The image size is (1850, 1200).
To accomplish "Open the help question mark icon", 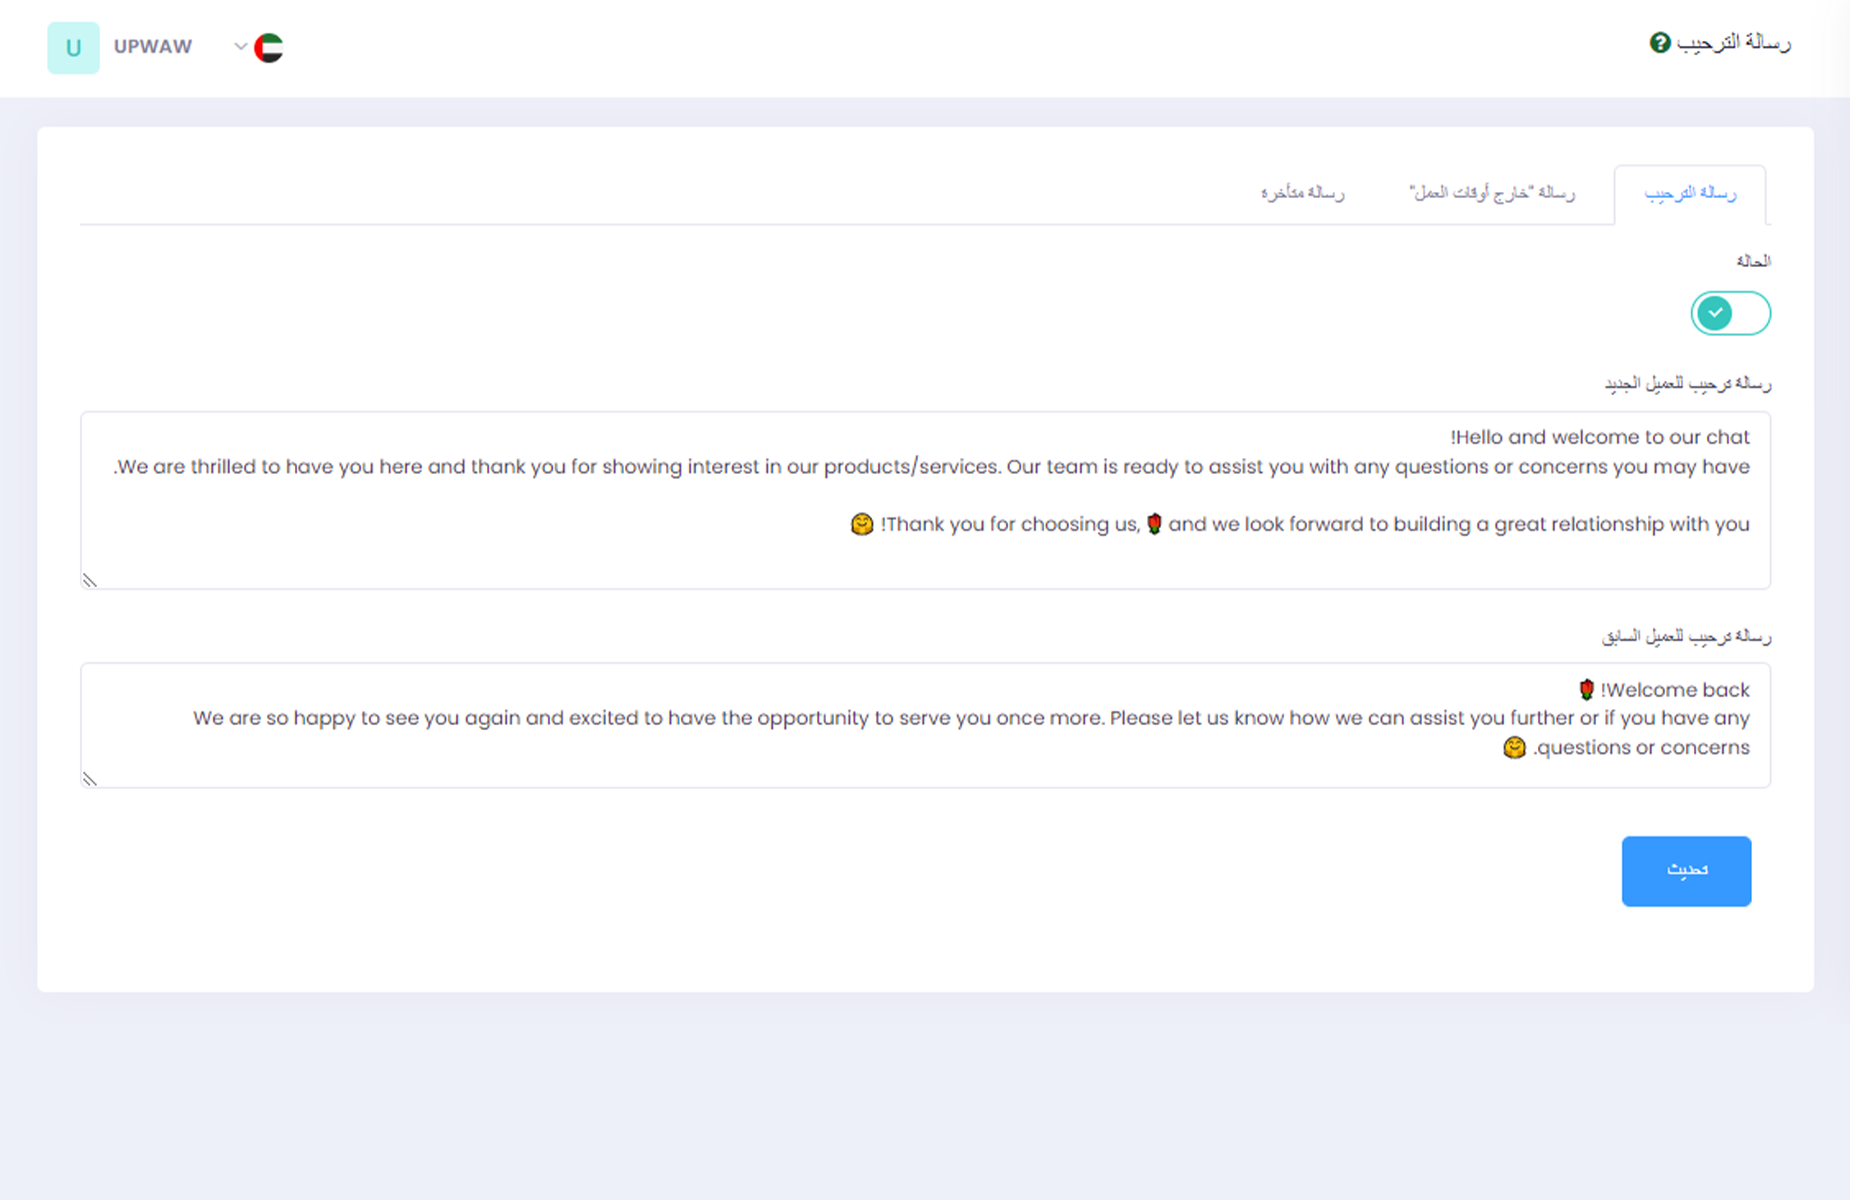I will (1660, 43).
